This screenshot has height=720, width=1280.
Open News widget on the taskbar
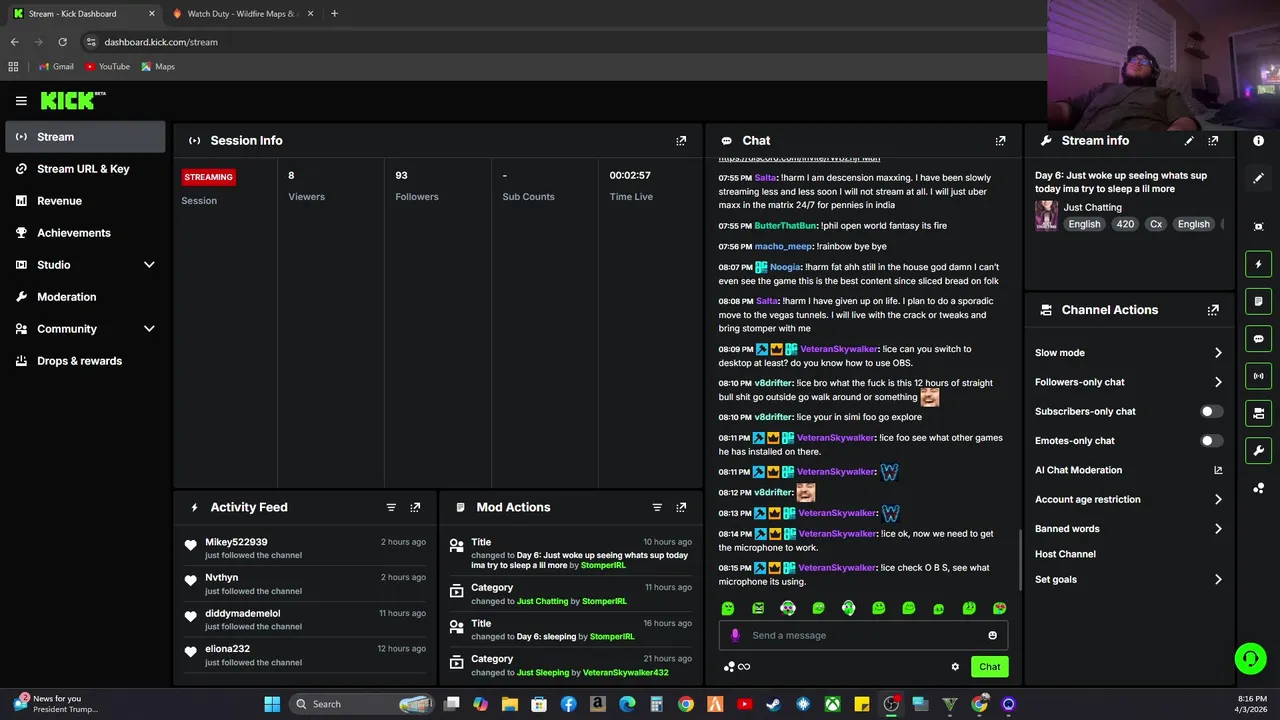(58, 704)
